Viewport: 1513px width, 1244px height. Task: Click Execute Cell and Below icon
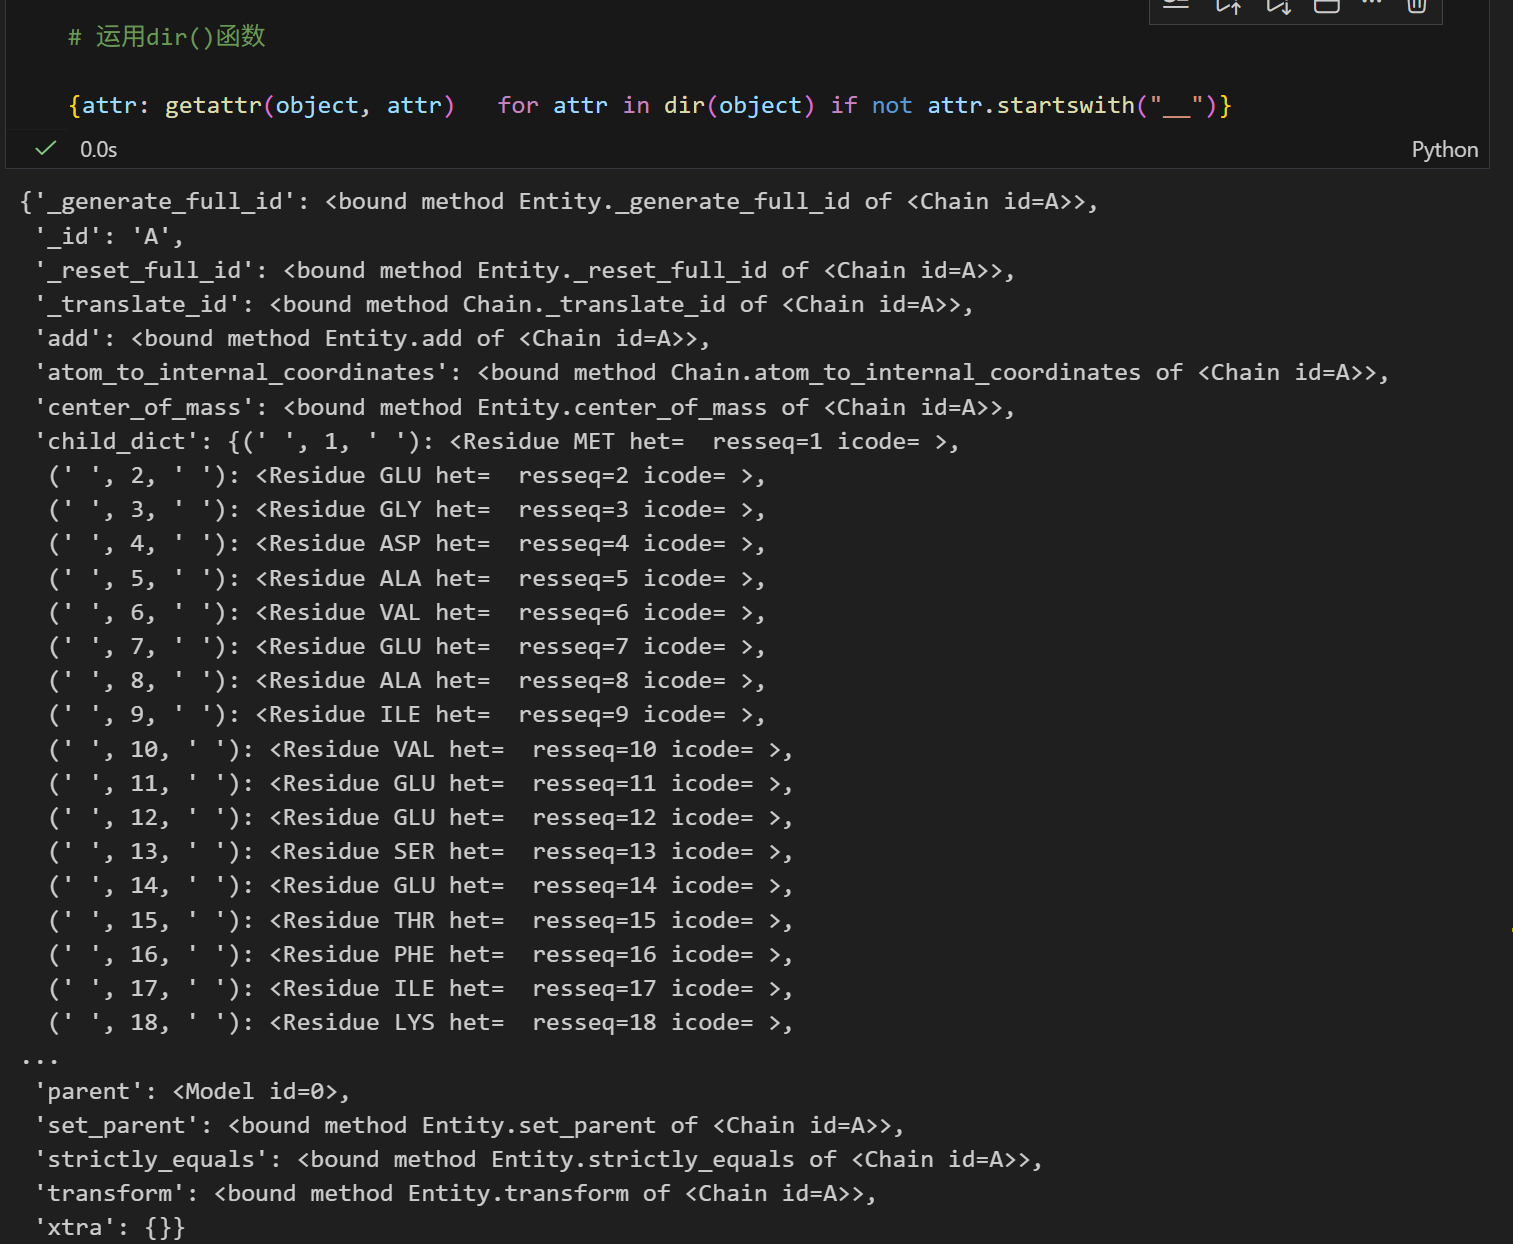1278,6
